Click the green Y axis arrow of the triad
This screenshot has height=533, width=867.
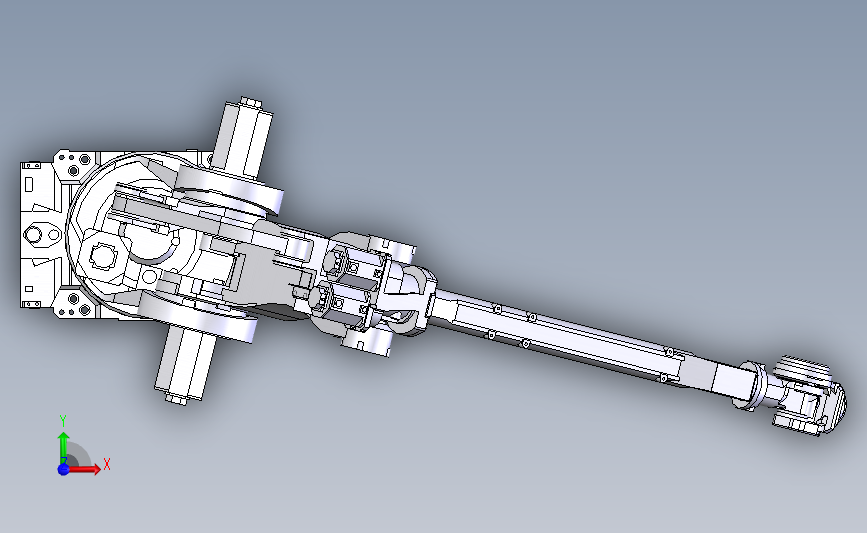pyautogui.click(x=64, y=448)
